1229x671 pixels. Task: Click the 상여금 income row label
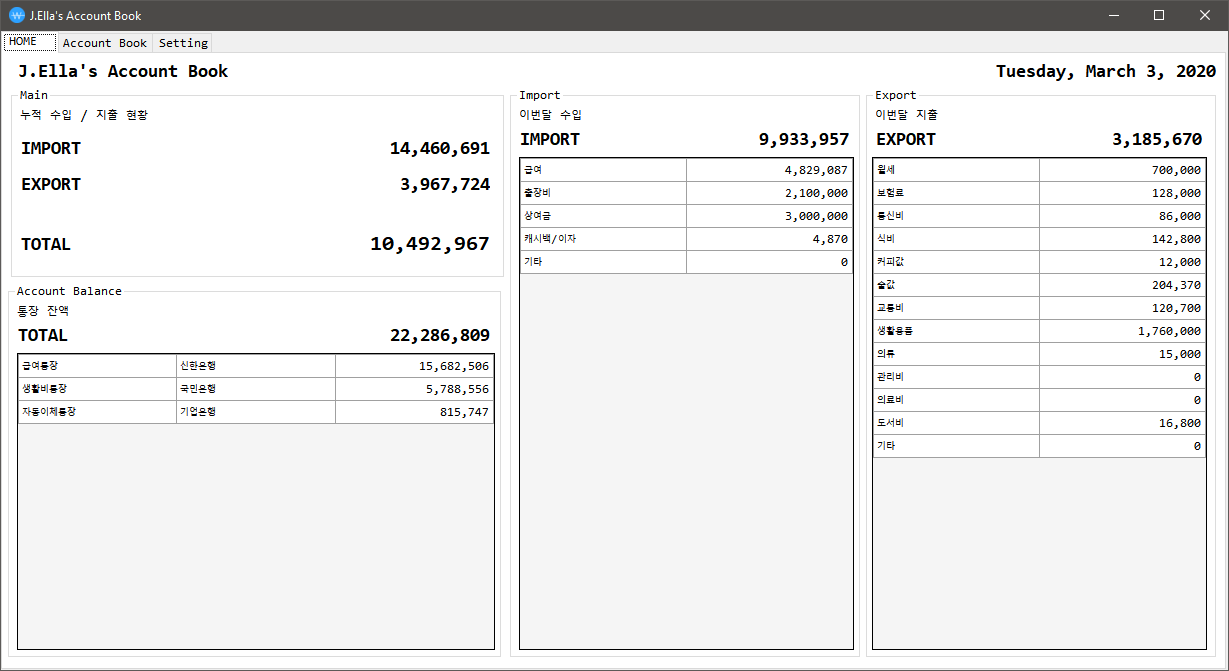(x=603, y=216)
